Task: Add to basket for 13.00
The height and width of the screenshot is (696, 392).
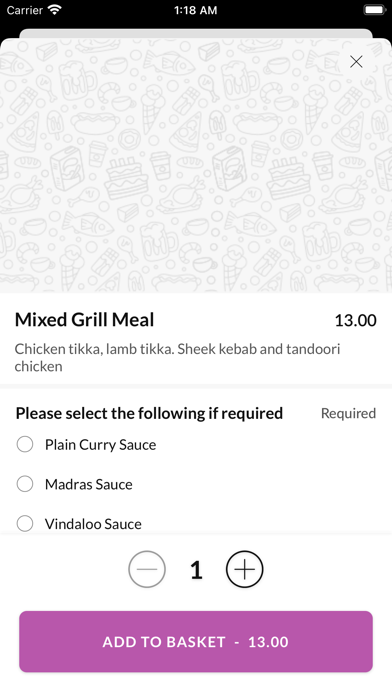Action: coord(196,641)
